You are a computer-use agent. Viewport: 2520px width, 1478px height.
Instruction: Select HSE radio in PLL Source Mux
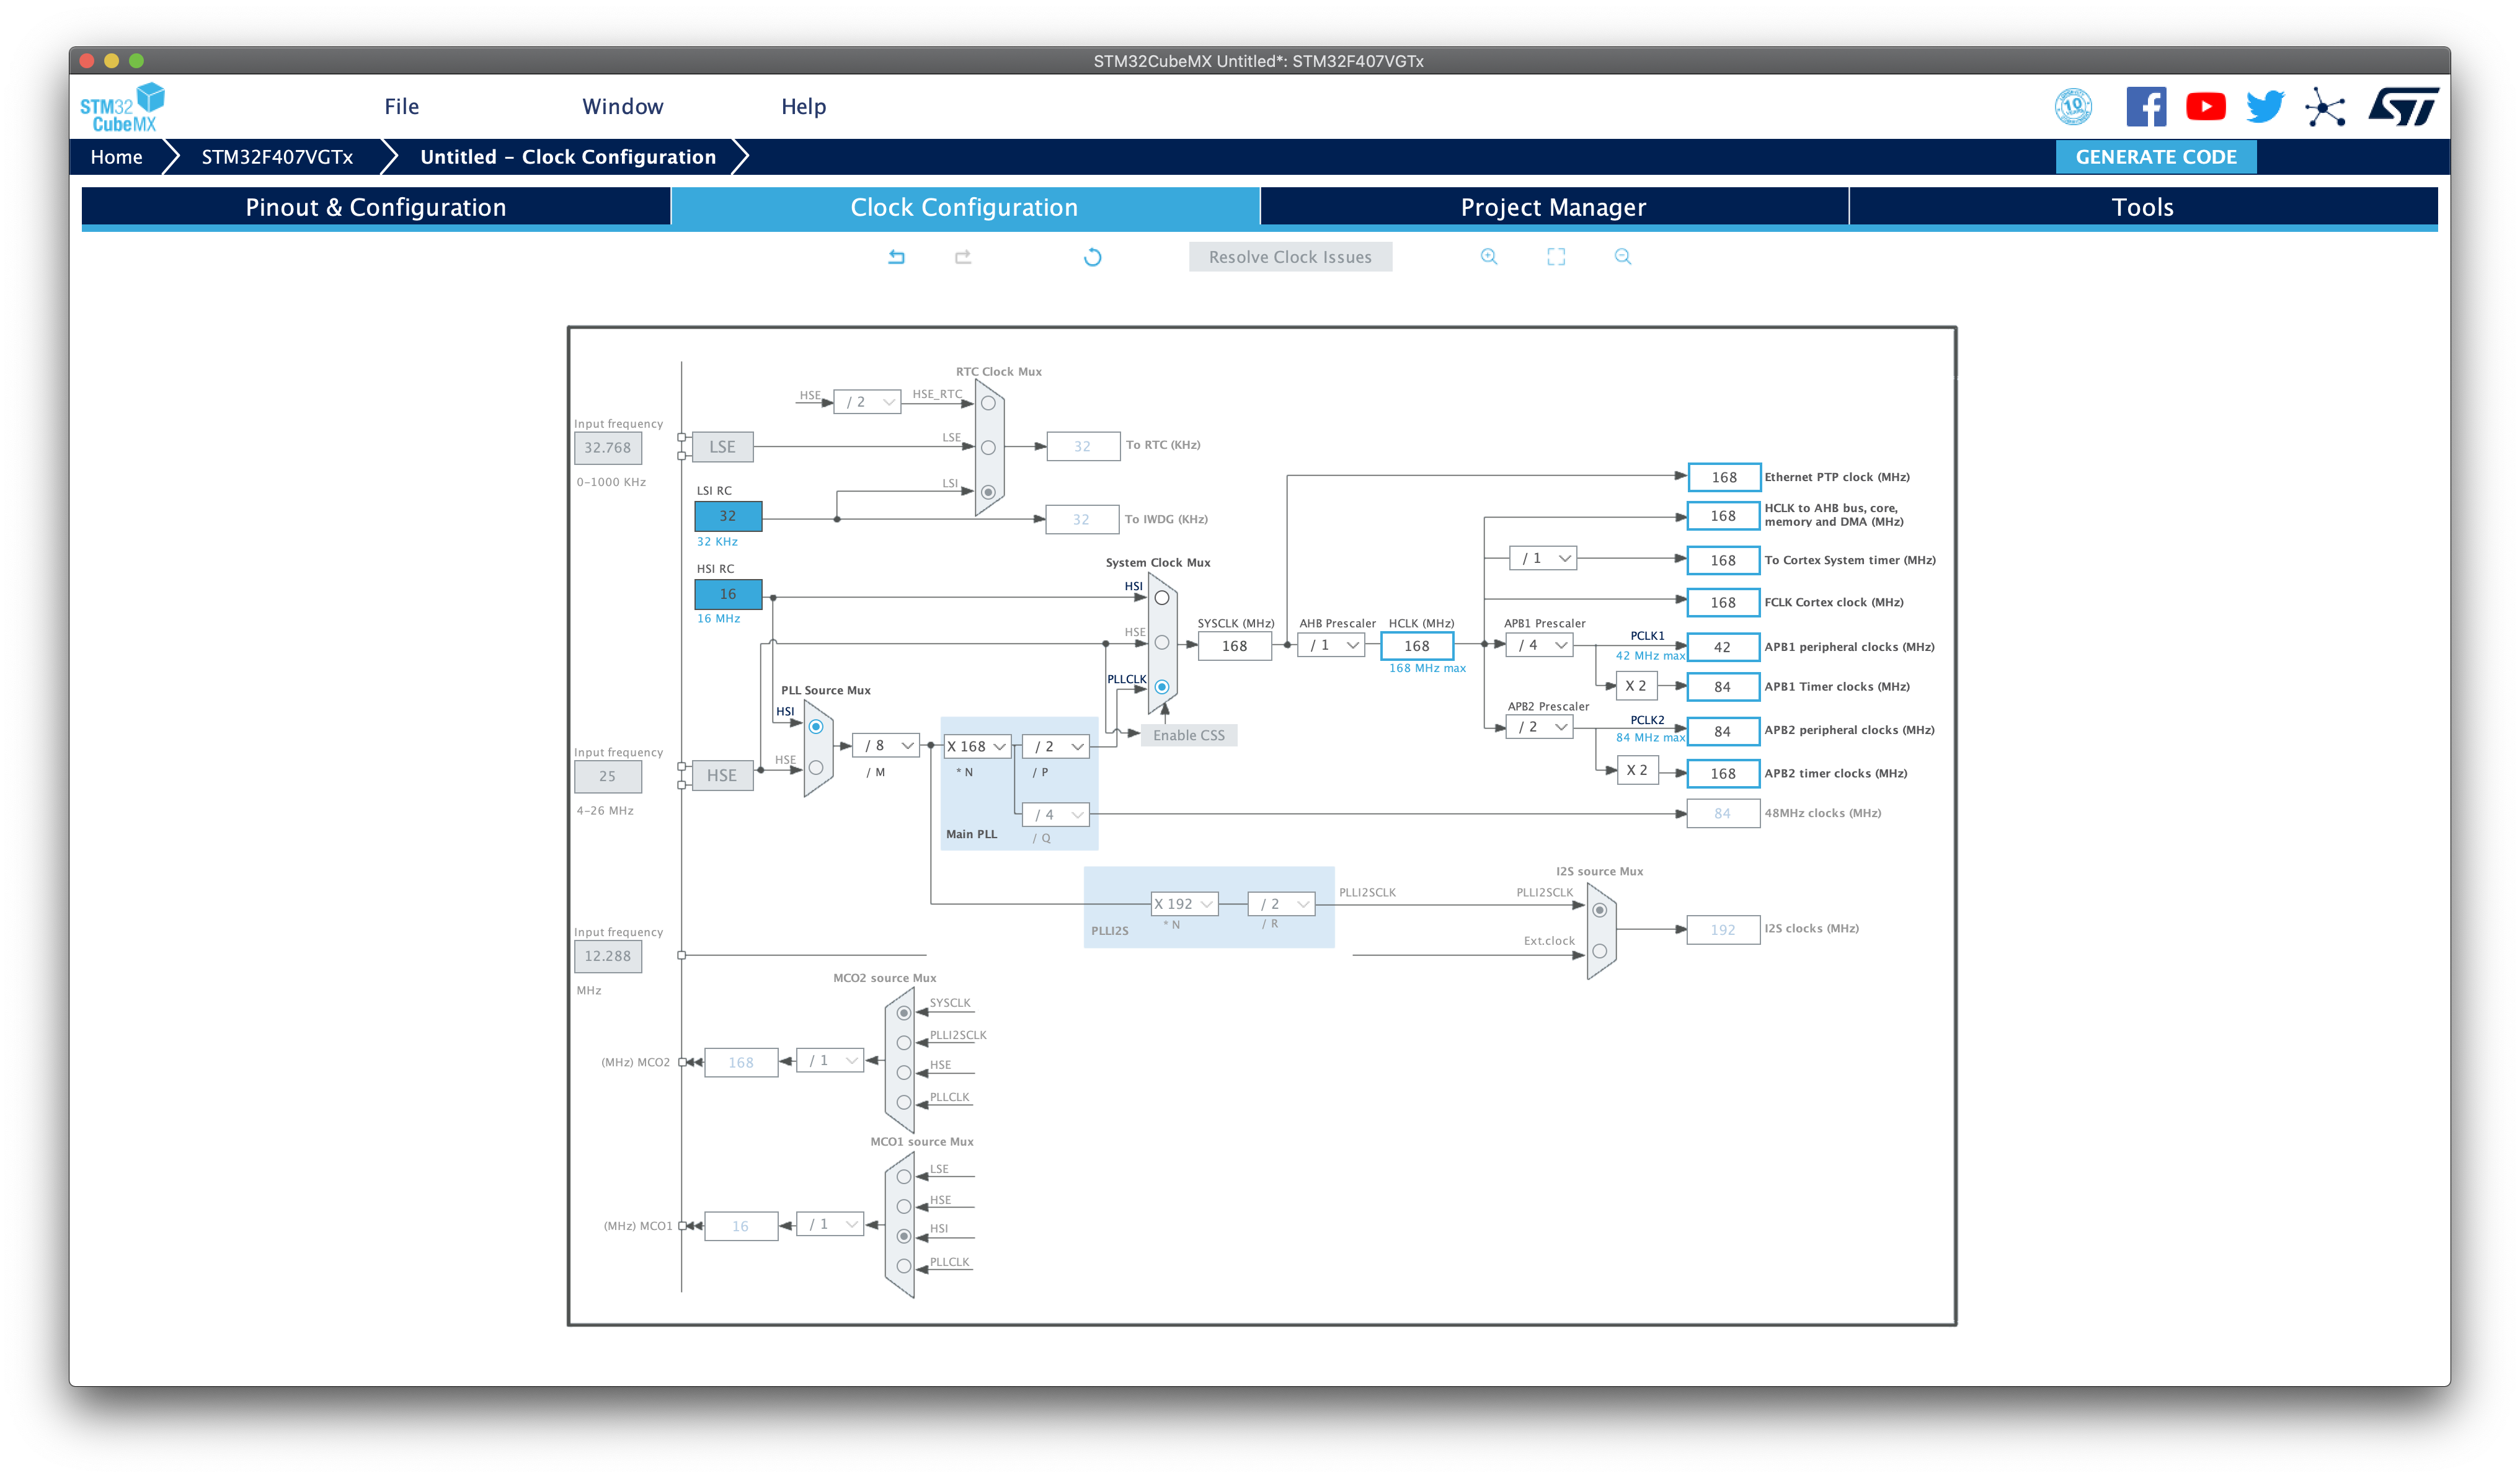pyautogui.click(x=816, y=768)
